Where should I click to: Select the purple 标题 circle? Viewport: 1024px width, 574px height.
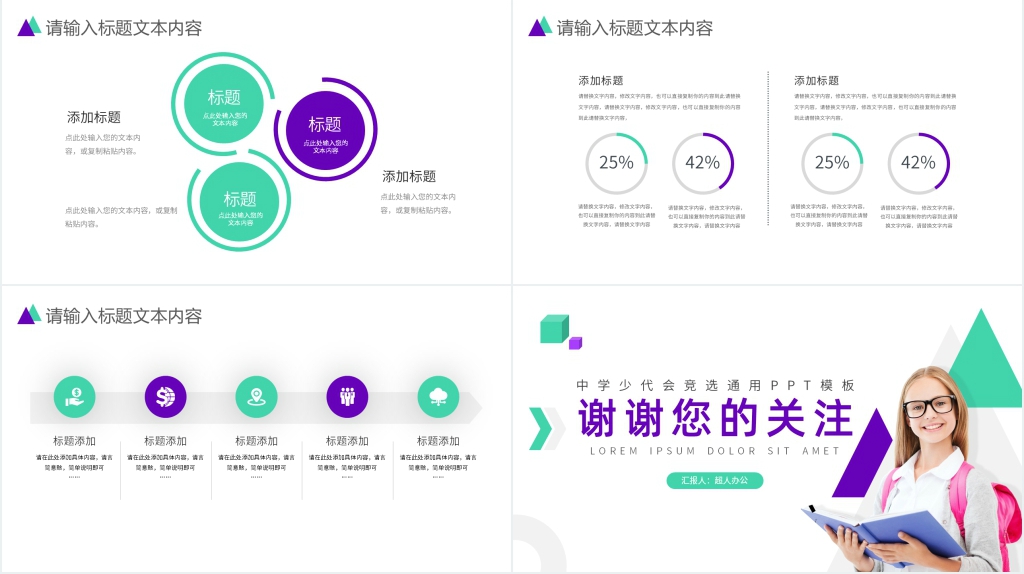pos(325,129)
